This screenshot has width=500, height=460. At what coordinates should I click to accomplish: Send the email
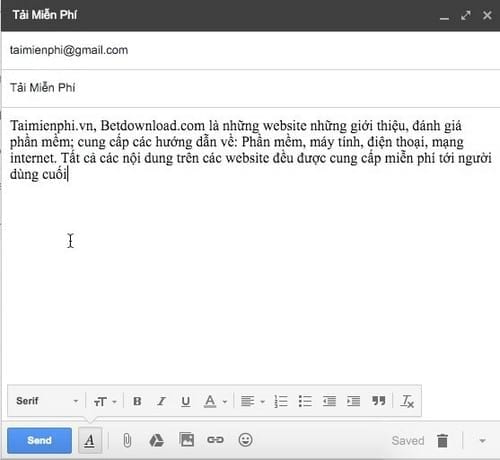(x=39, y=440)
